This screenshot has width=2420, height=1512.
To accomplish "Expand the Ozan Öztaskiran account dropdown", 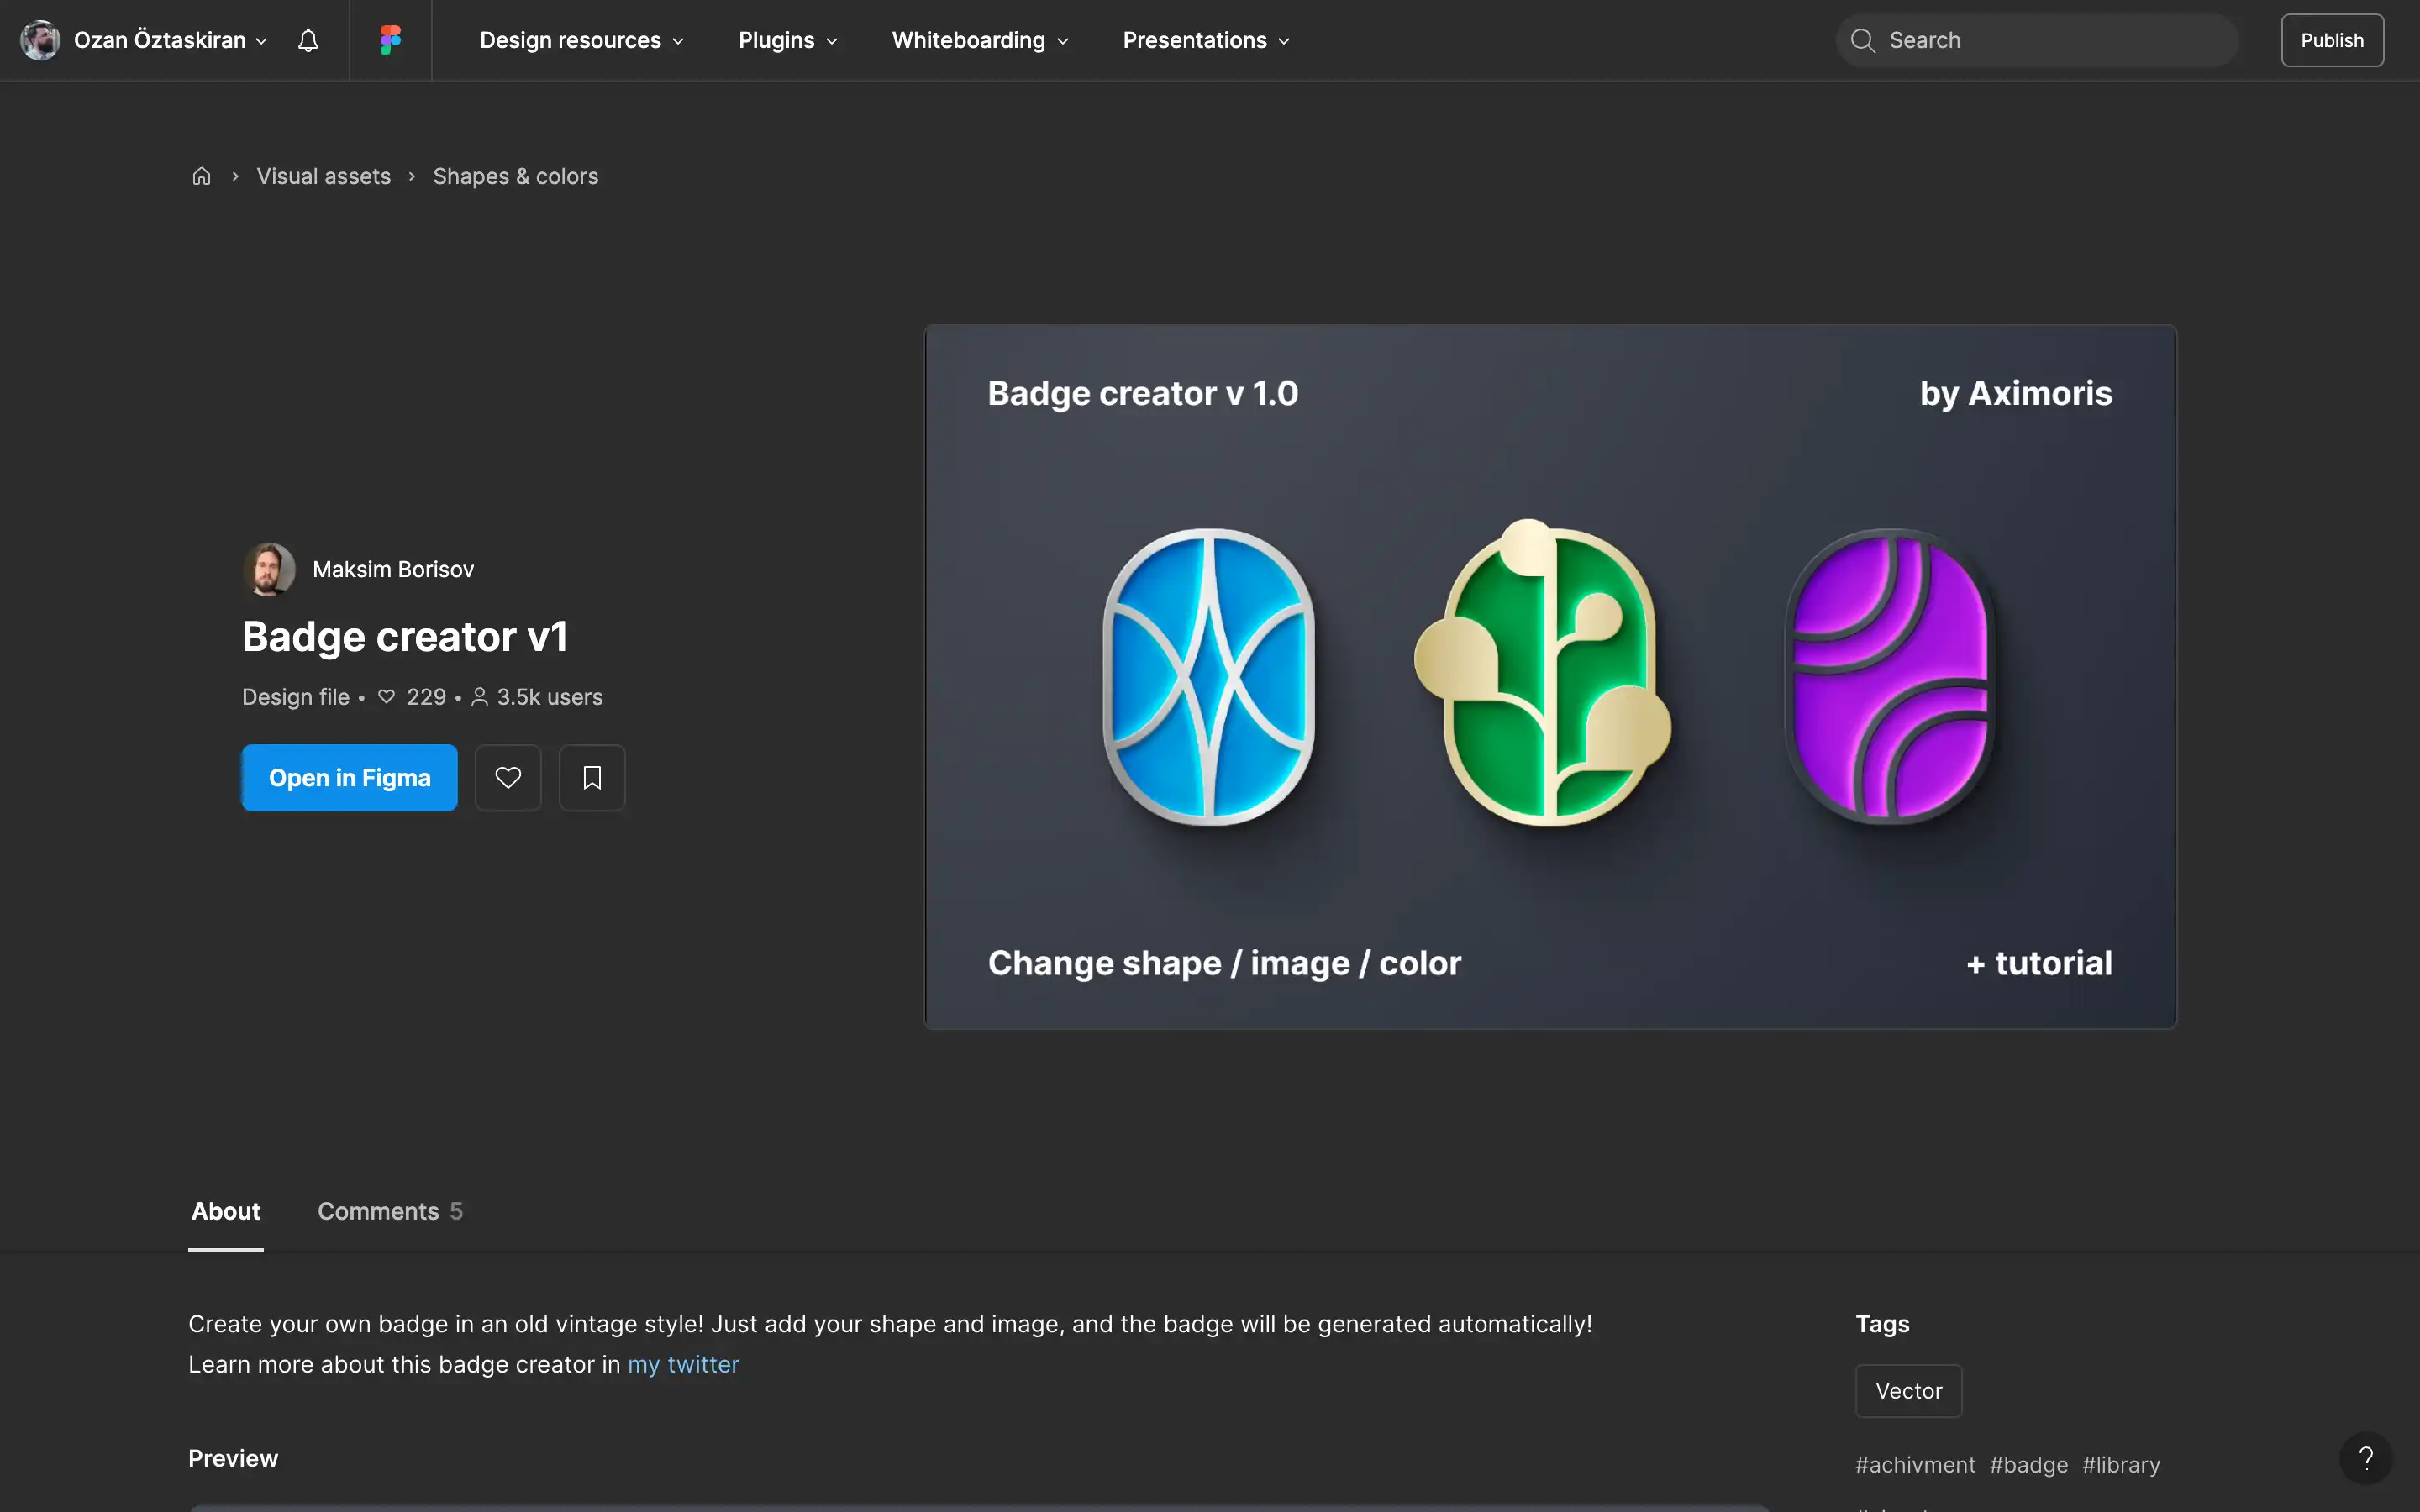I will 170,40.
